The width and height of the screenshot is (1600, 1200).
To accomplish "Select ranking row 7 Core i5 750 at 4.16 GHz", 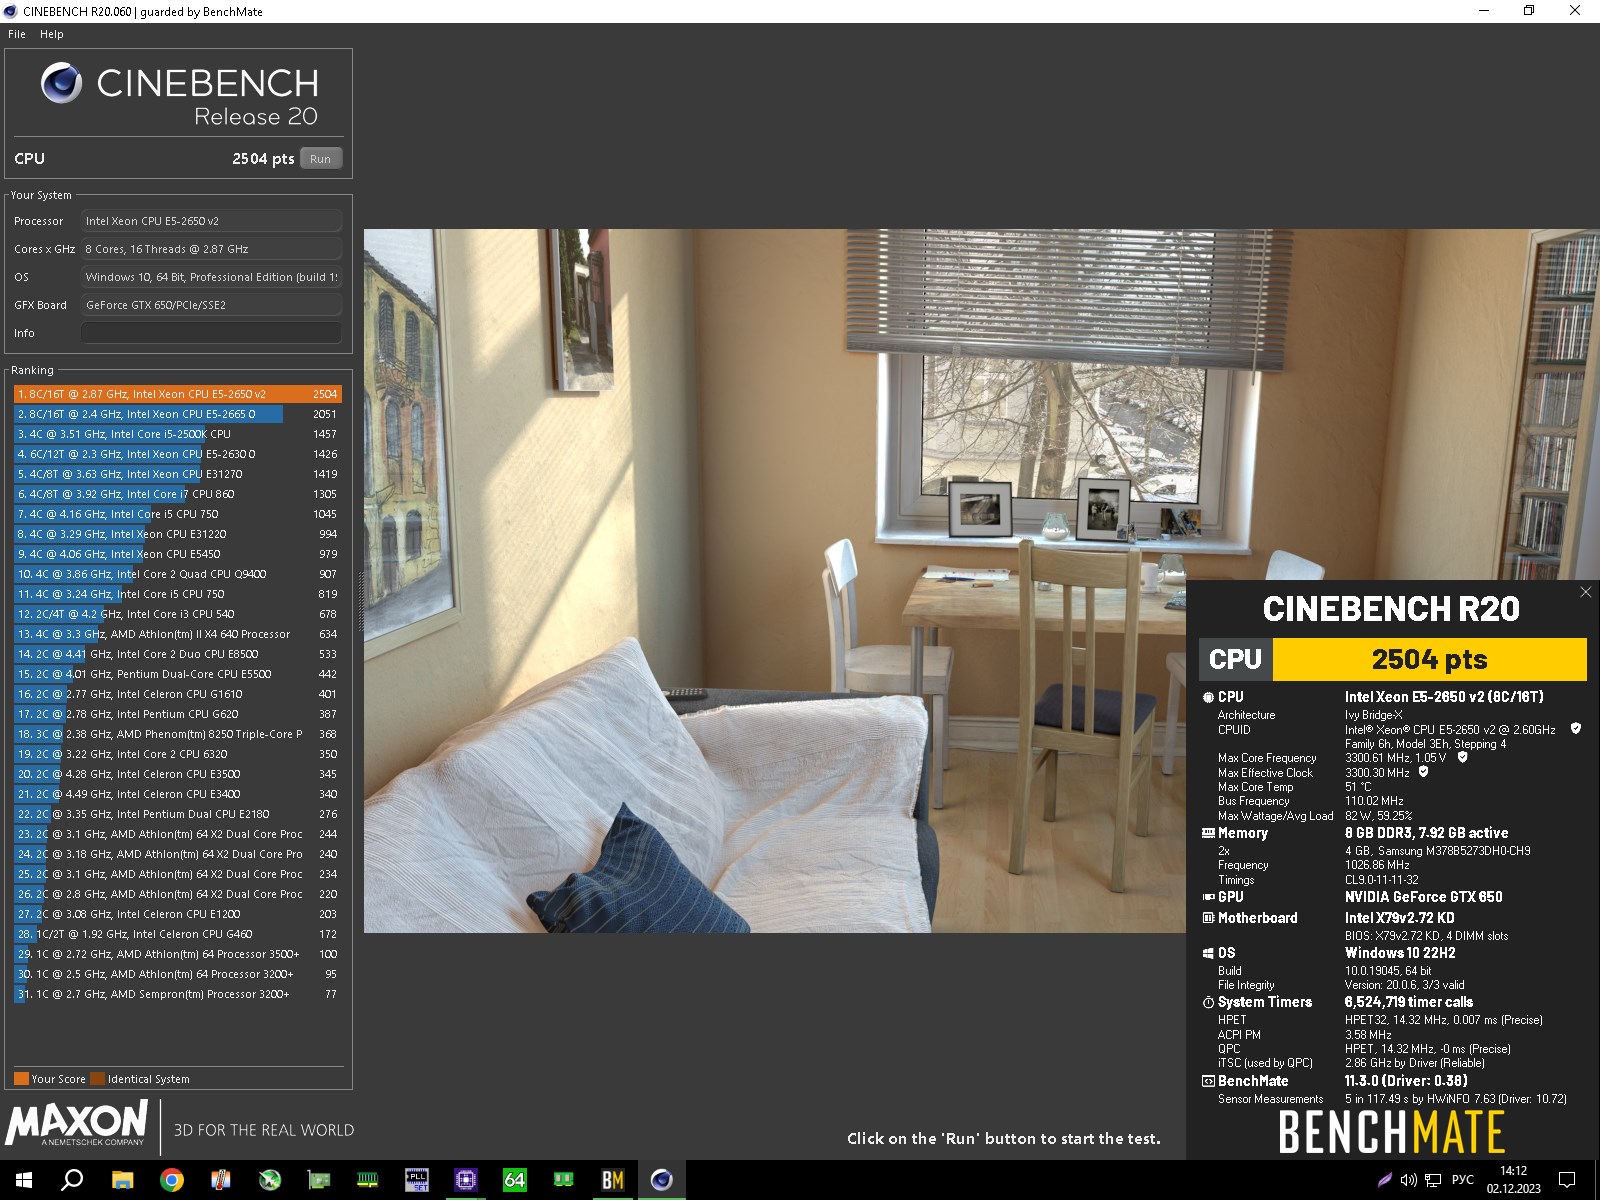I will click(178, 514).
